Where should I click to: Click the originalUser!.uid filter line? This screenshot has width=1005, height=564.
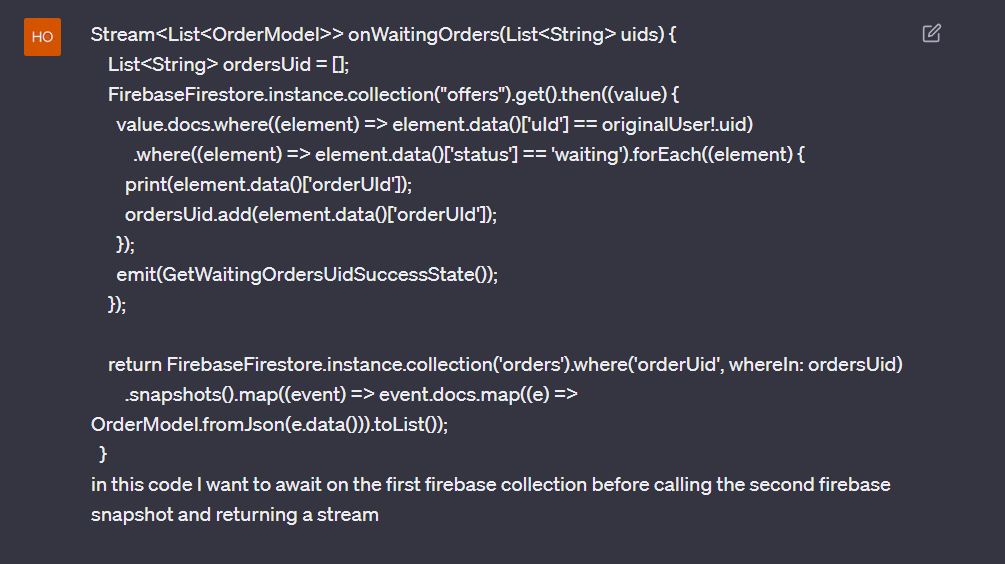pyautogui.click(x=435, y=124)
